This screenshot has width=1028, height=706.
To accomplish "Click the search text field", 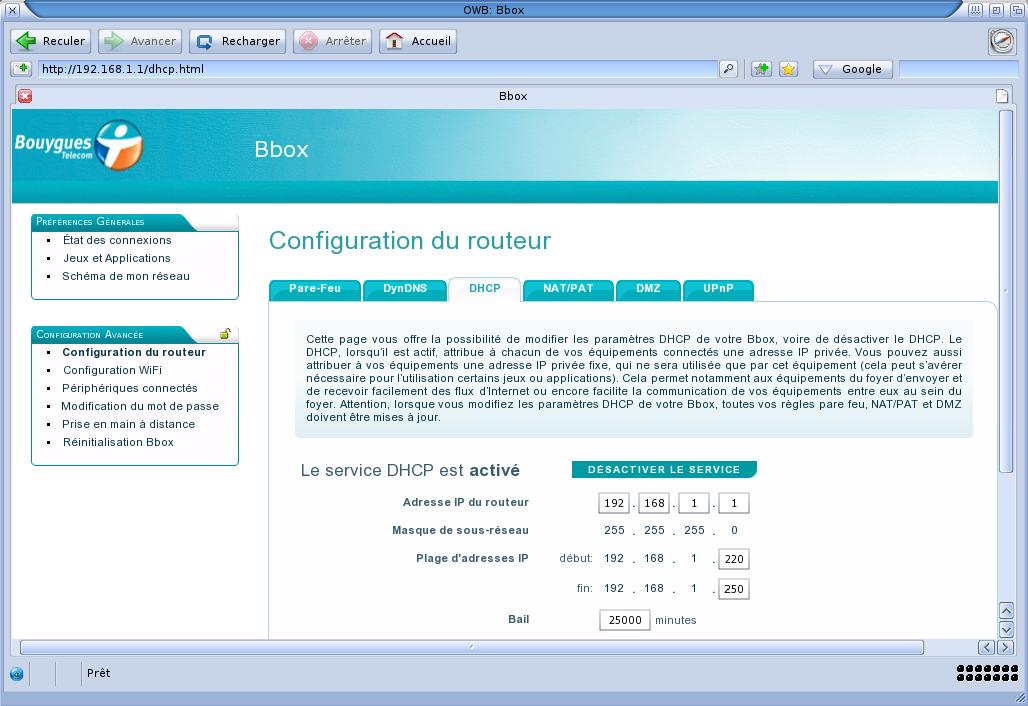I will point(957,69).
